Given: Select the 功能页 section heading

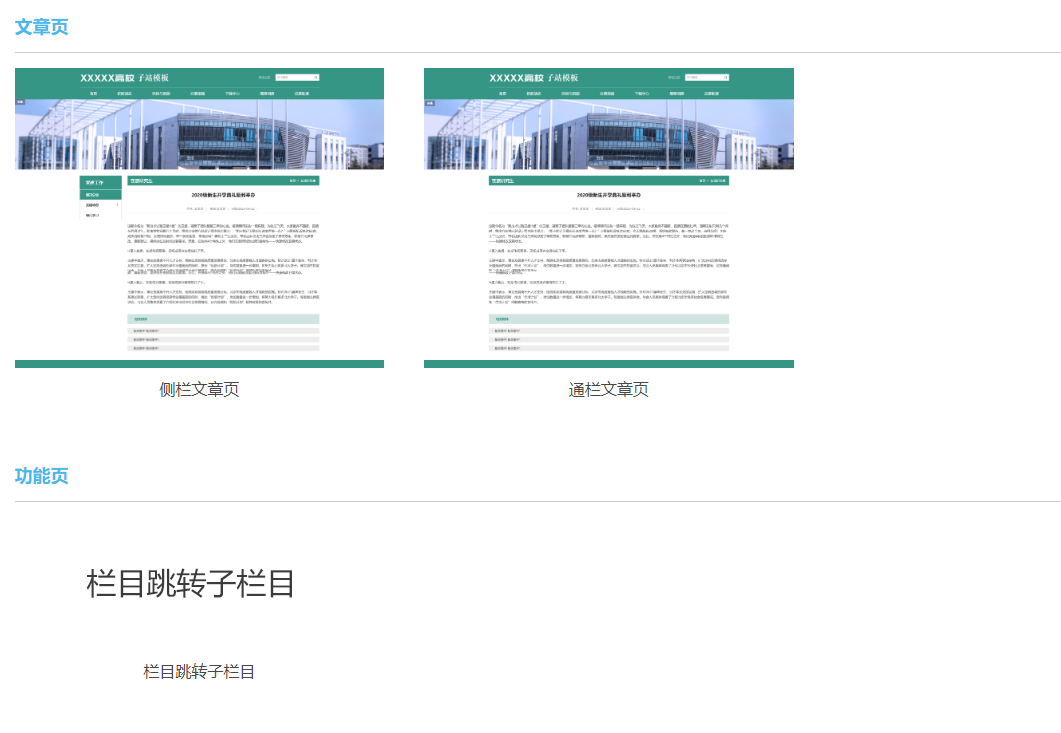Looking at the screenshot, I should (42, 476).
